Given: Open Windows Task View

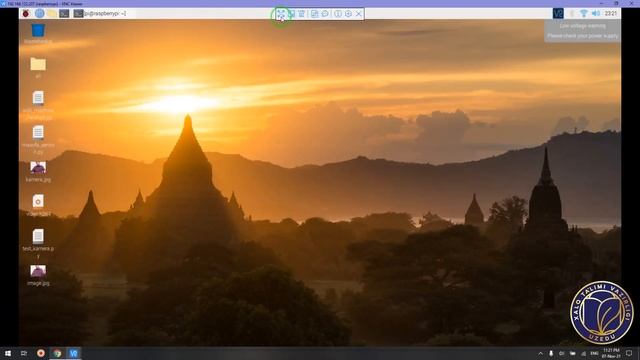Looking at the screenshot, I should point(24,353).
